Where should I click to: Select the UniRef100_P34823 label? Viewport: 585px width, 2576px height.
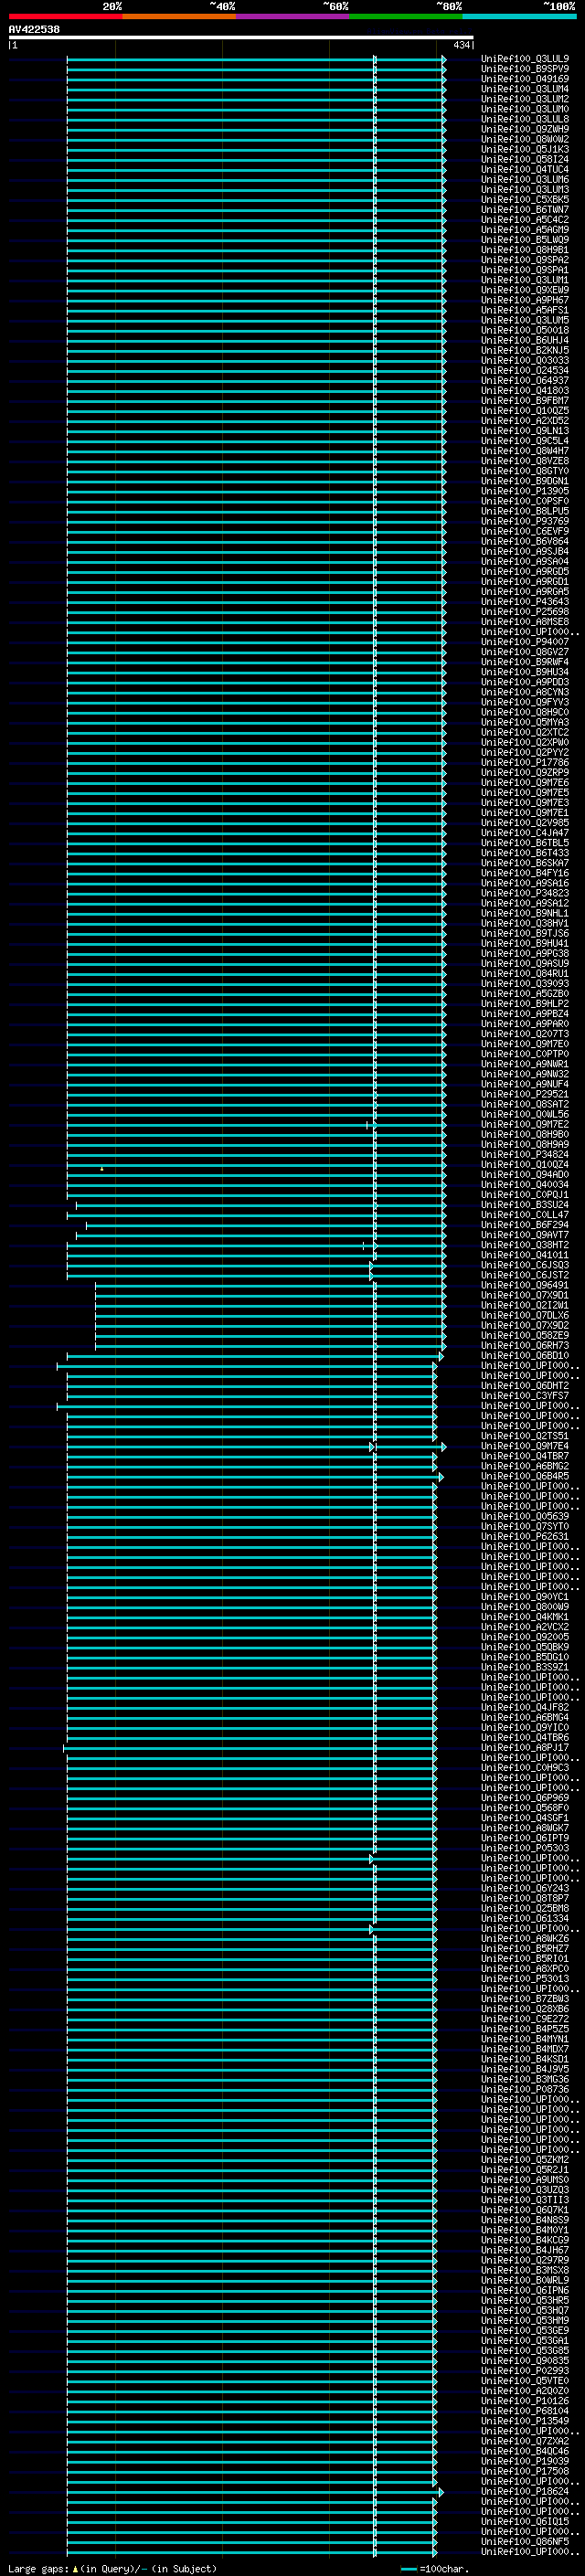click(525, 893)
